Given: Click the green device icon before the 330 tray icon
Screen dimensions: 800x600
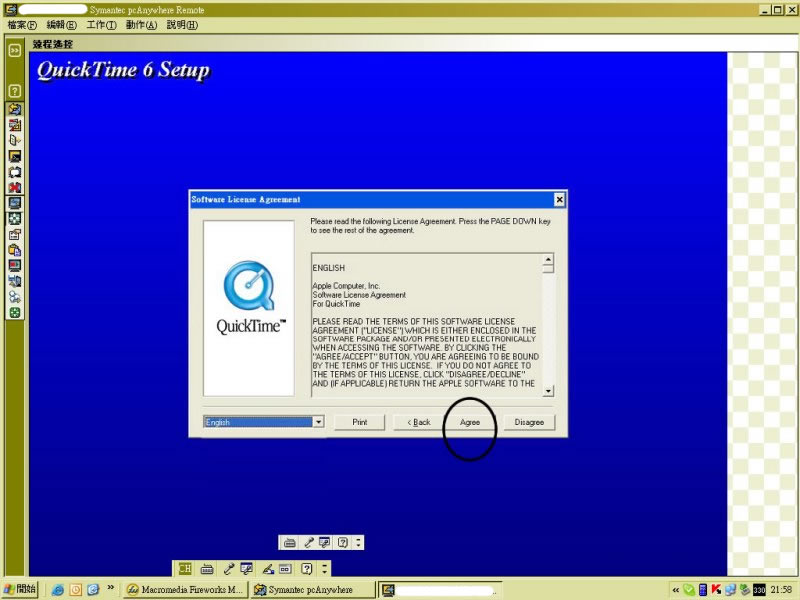Looking at the screenshot, I should click(744, 590).
